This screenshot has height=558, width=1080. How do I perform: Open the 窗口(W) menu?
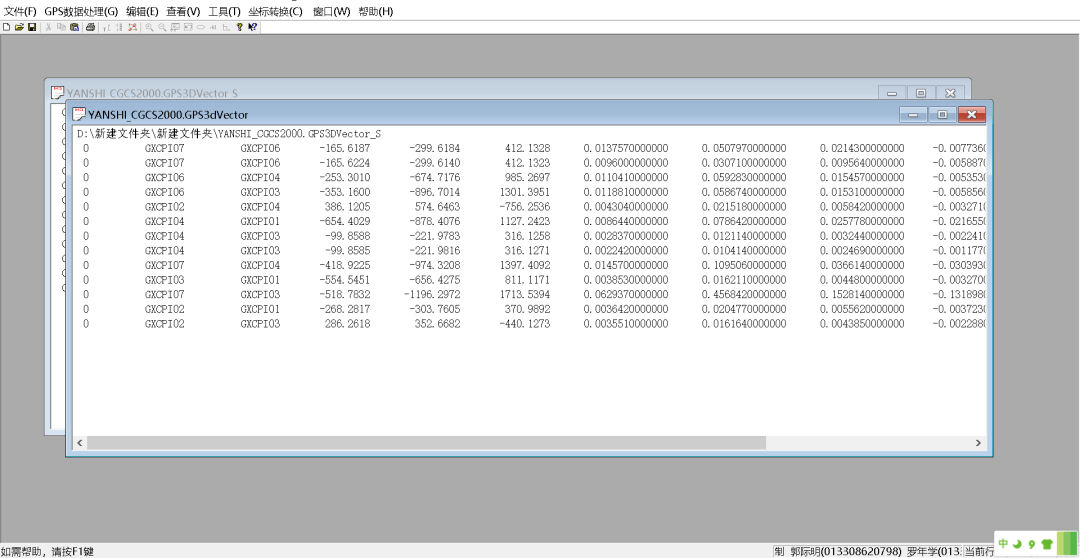(x=331, y=11)
